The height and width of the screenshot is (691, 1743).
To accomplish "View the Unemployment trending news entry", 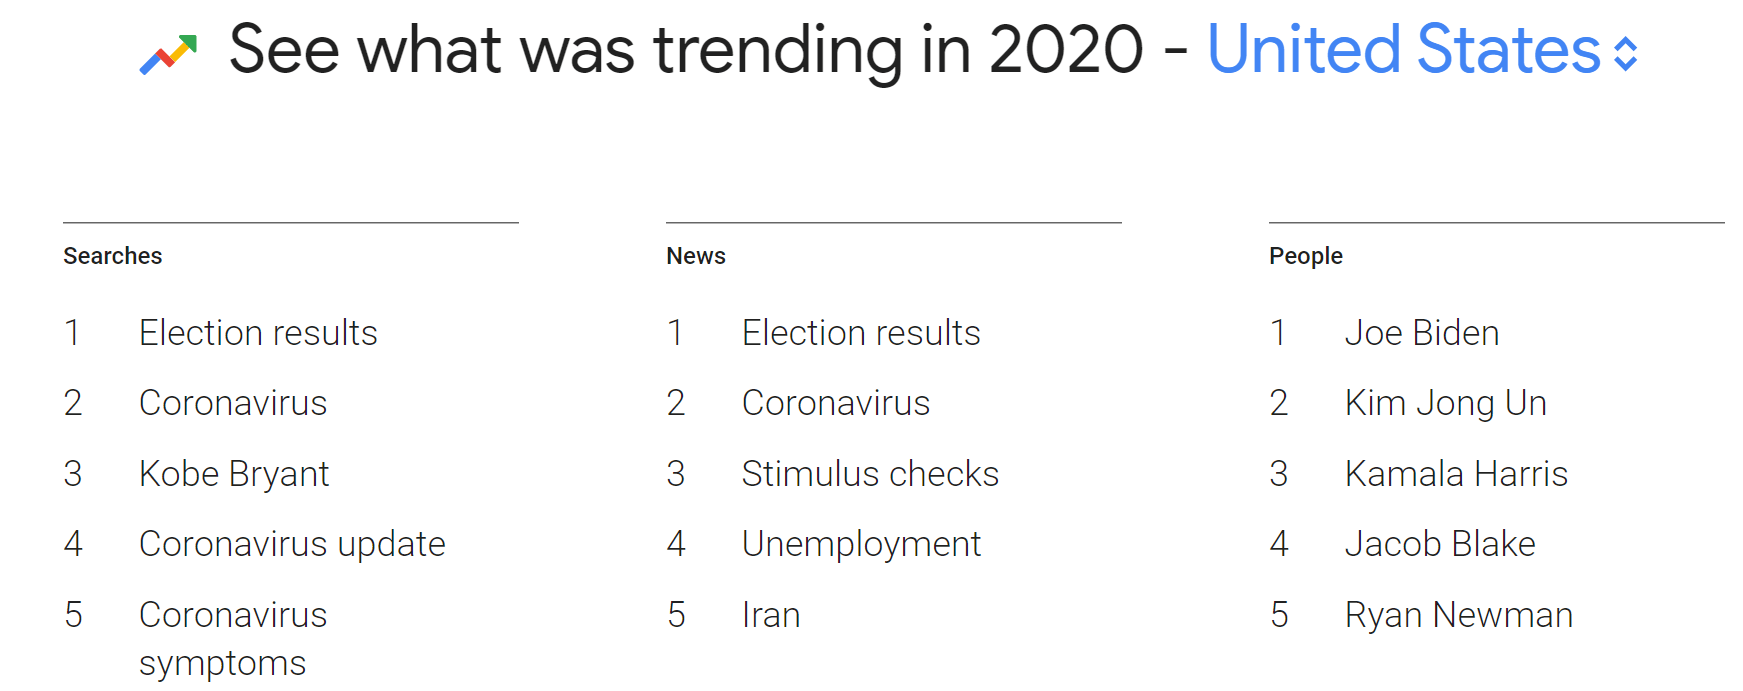I will coord(861,544).
